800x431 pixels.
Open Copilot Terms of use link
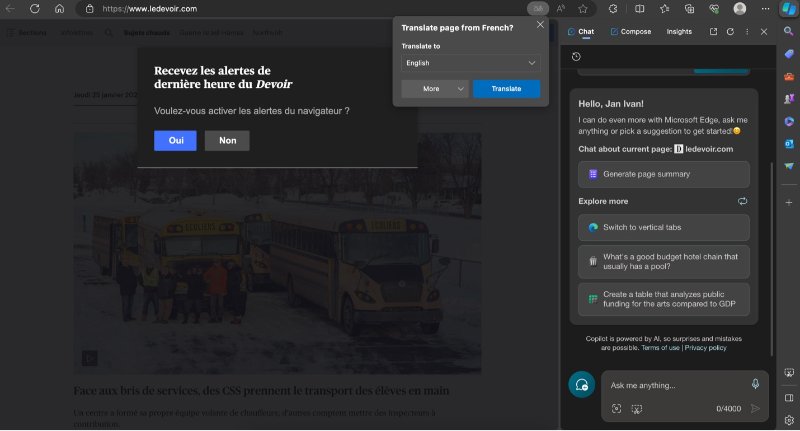coord(660,348)
